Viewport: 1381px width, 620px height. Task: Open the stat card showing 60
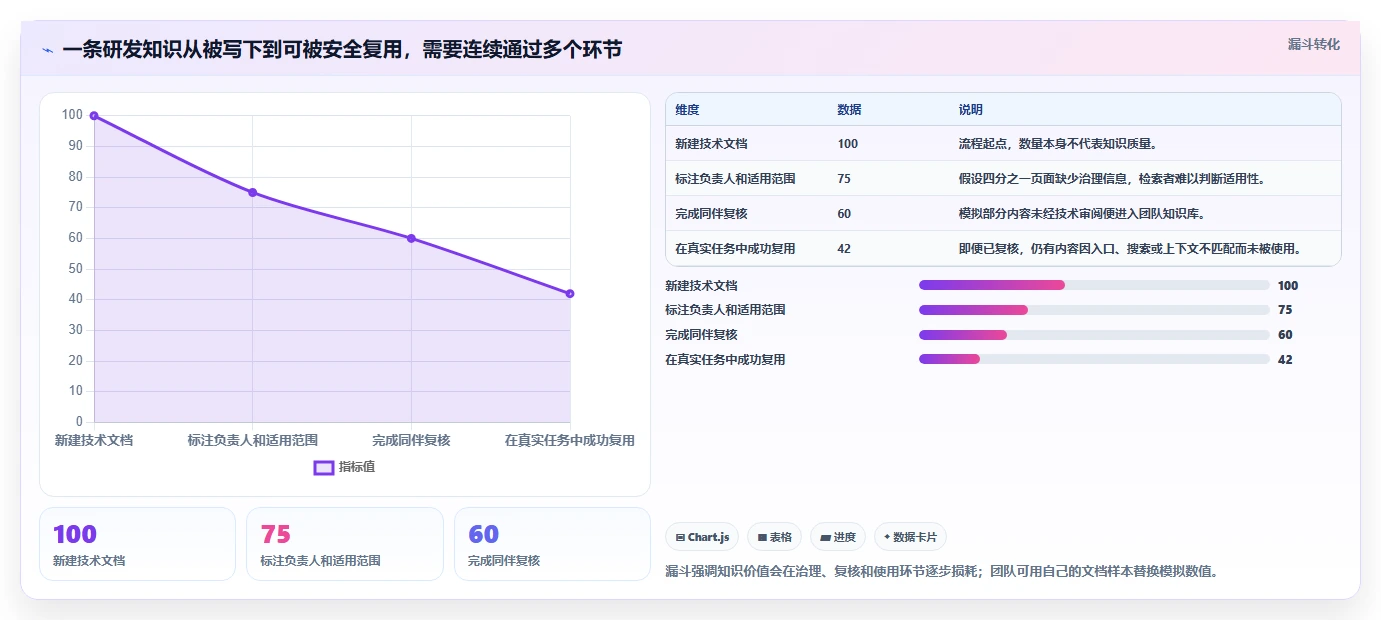[x=552, y=544]
